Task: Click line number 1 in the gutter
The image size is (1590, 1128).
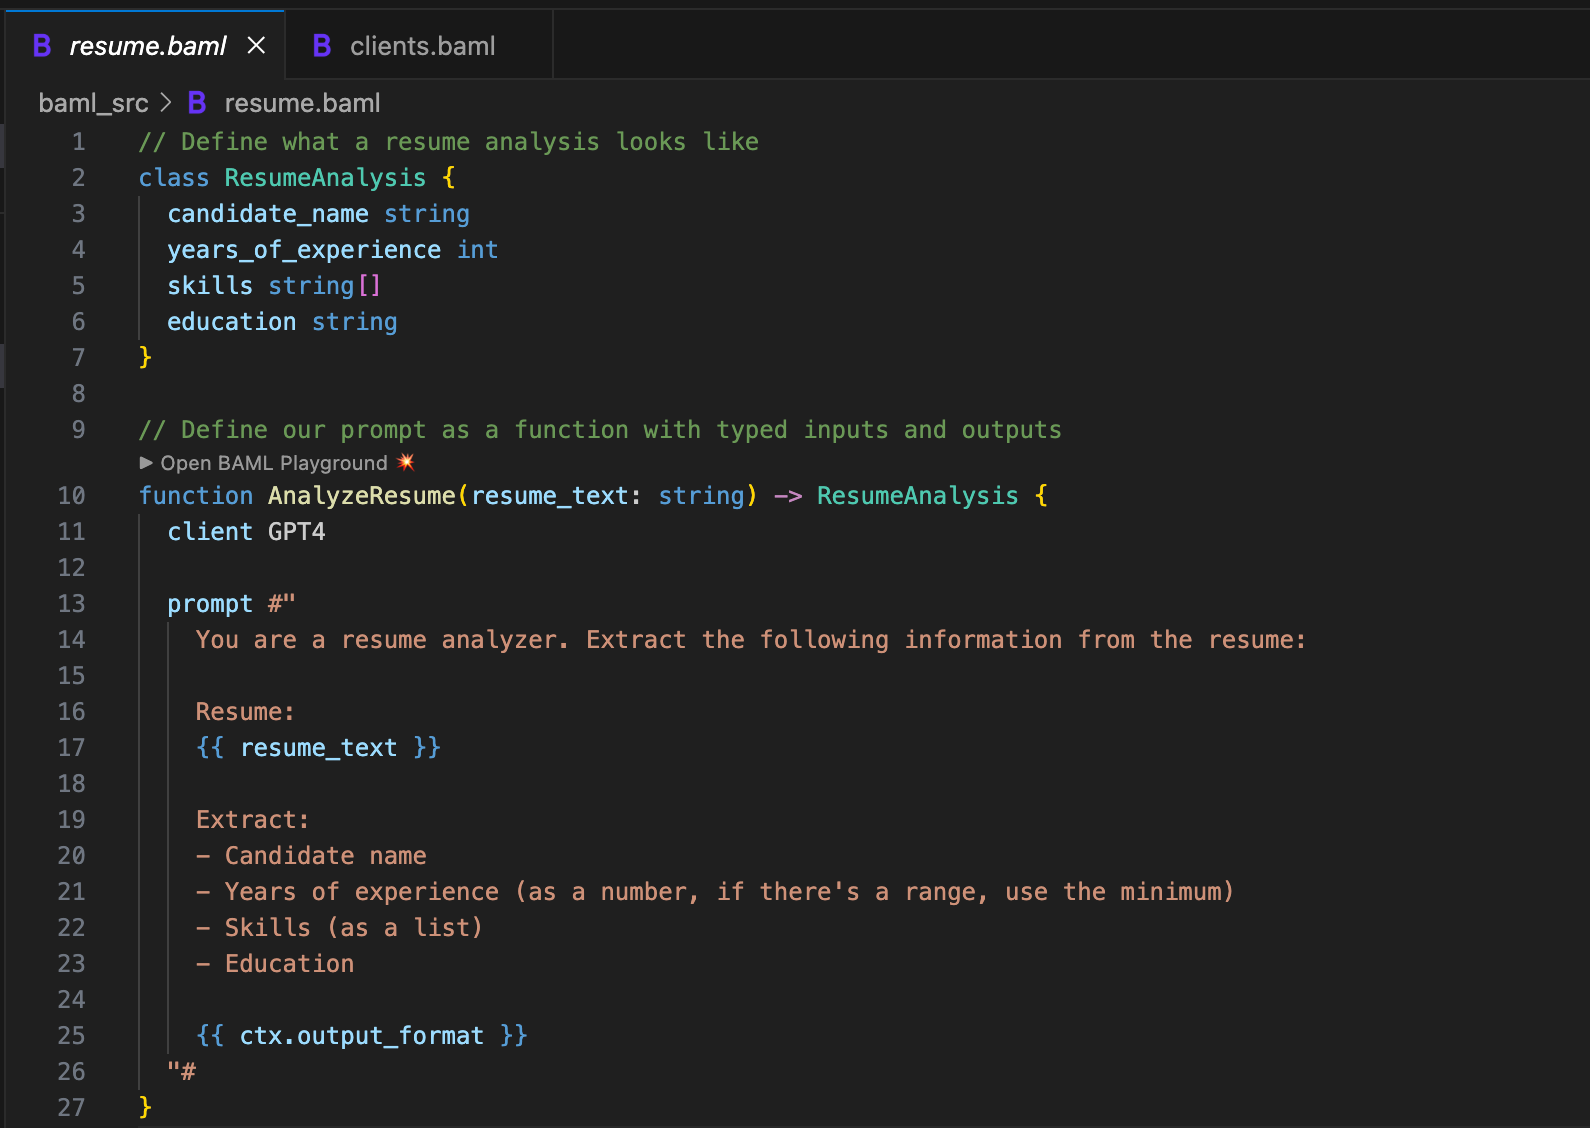Action: coord(78,142)
